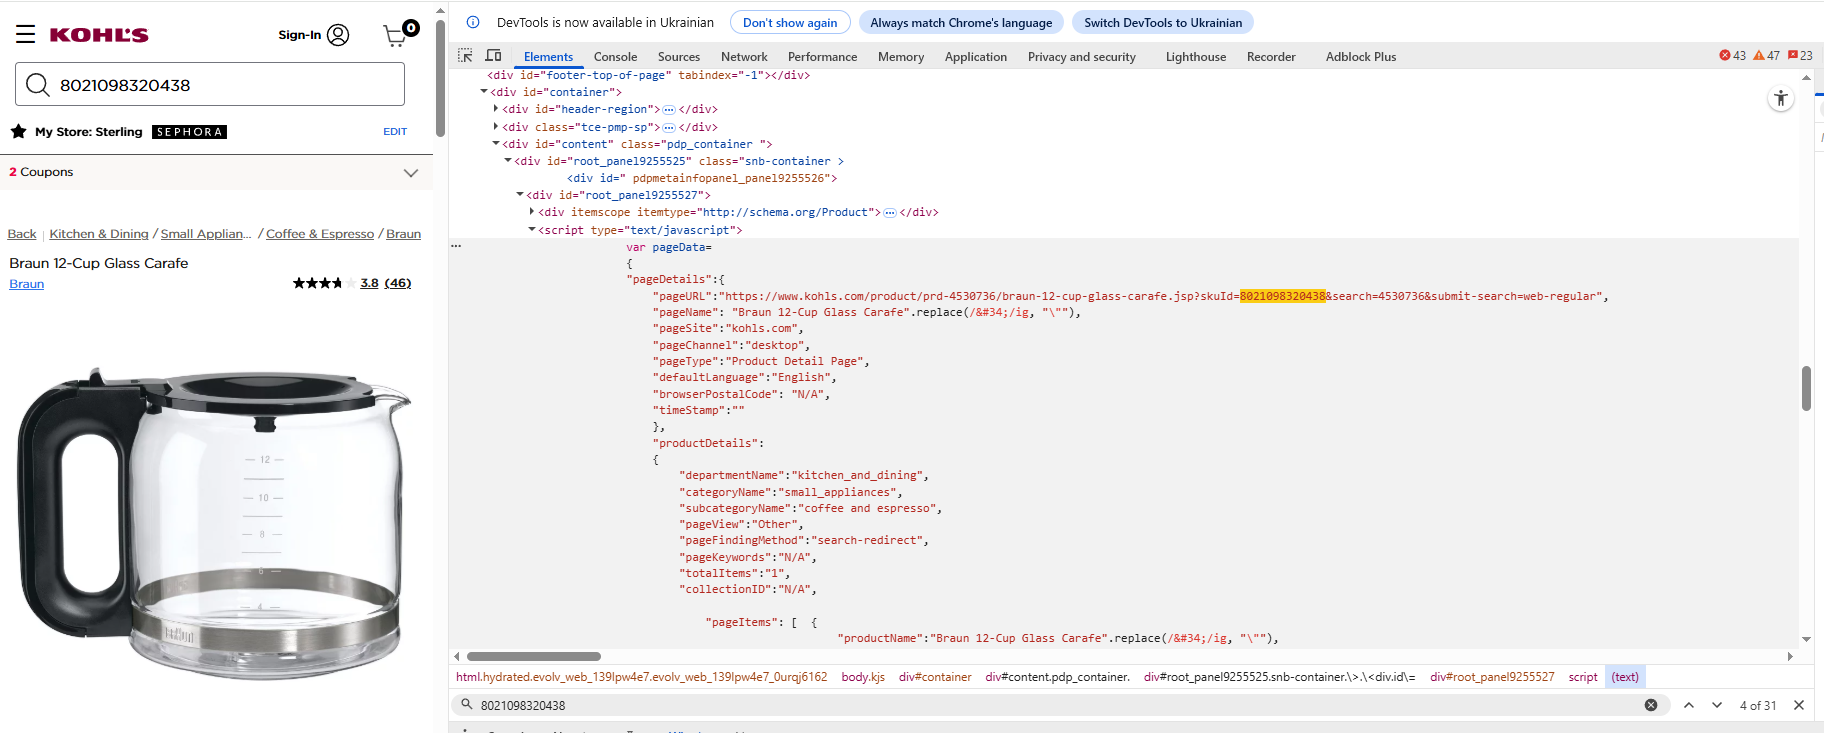Expand the tce-pmp-sp div node

496,127
